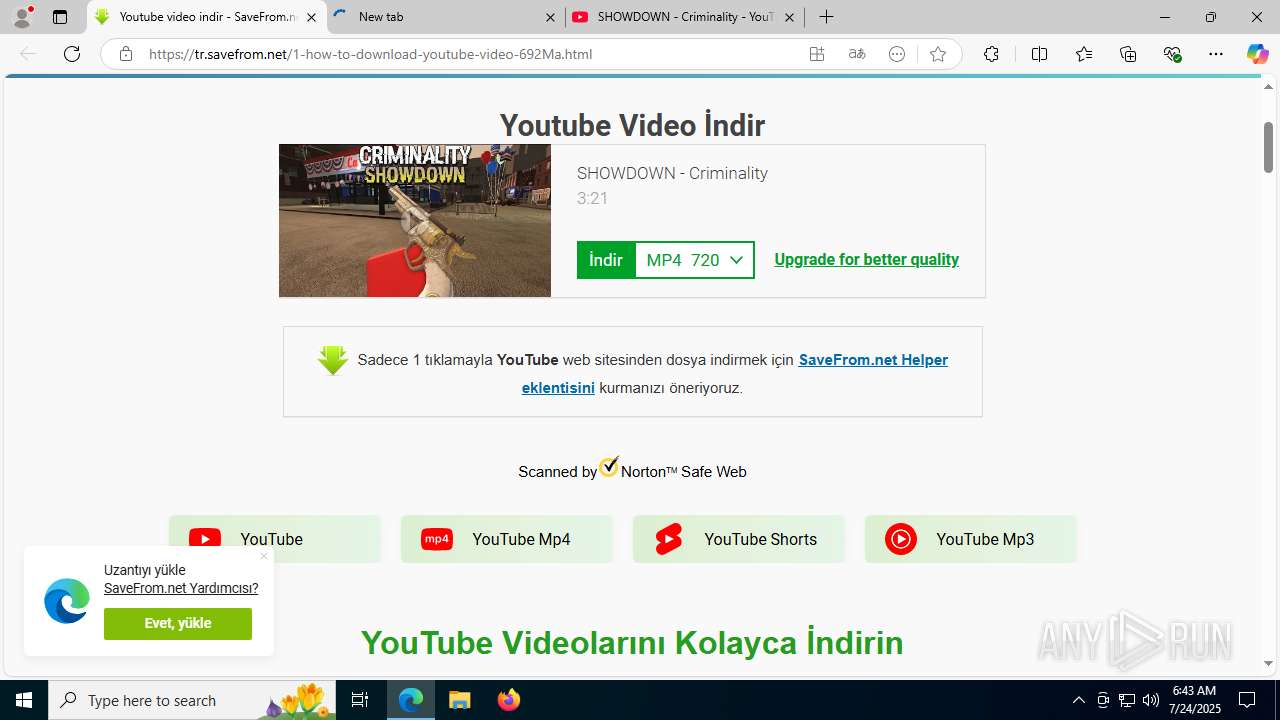Close the New tab tab
The image size is (1280, 720).
tap(550, 17)
